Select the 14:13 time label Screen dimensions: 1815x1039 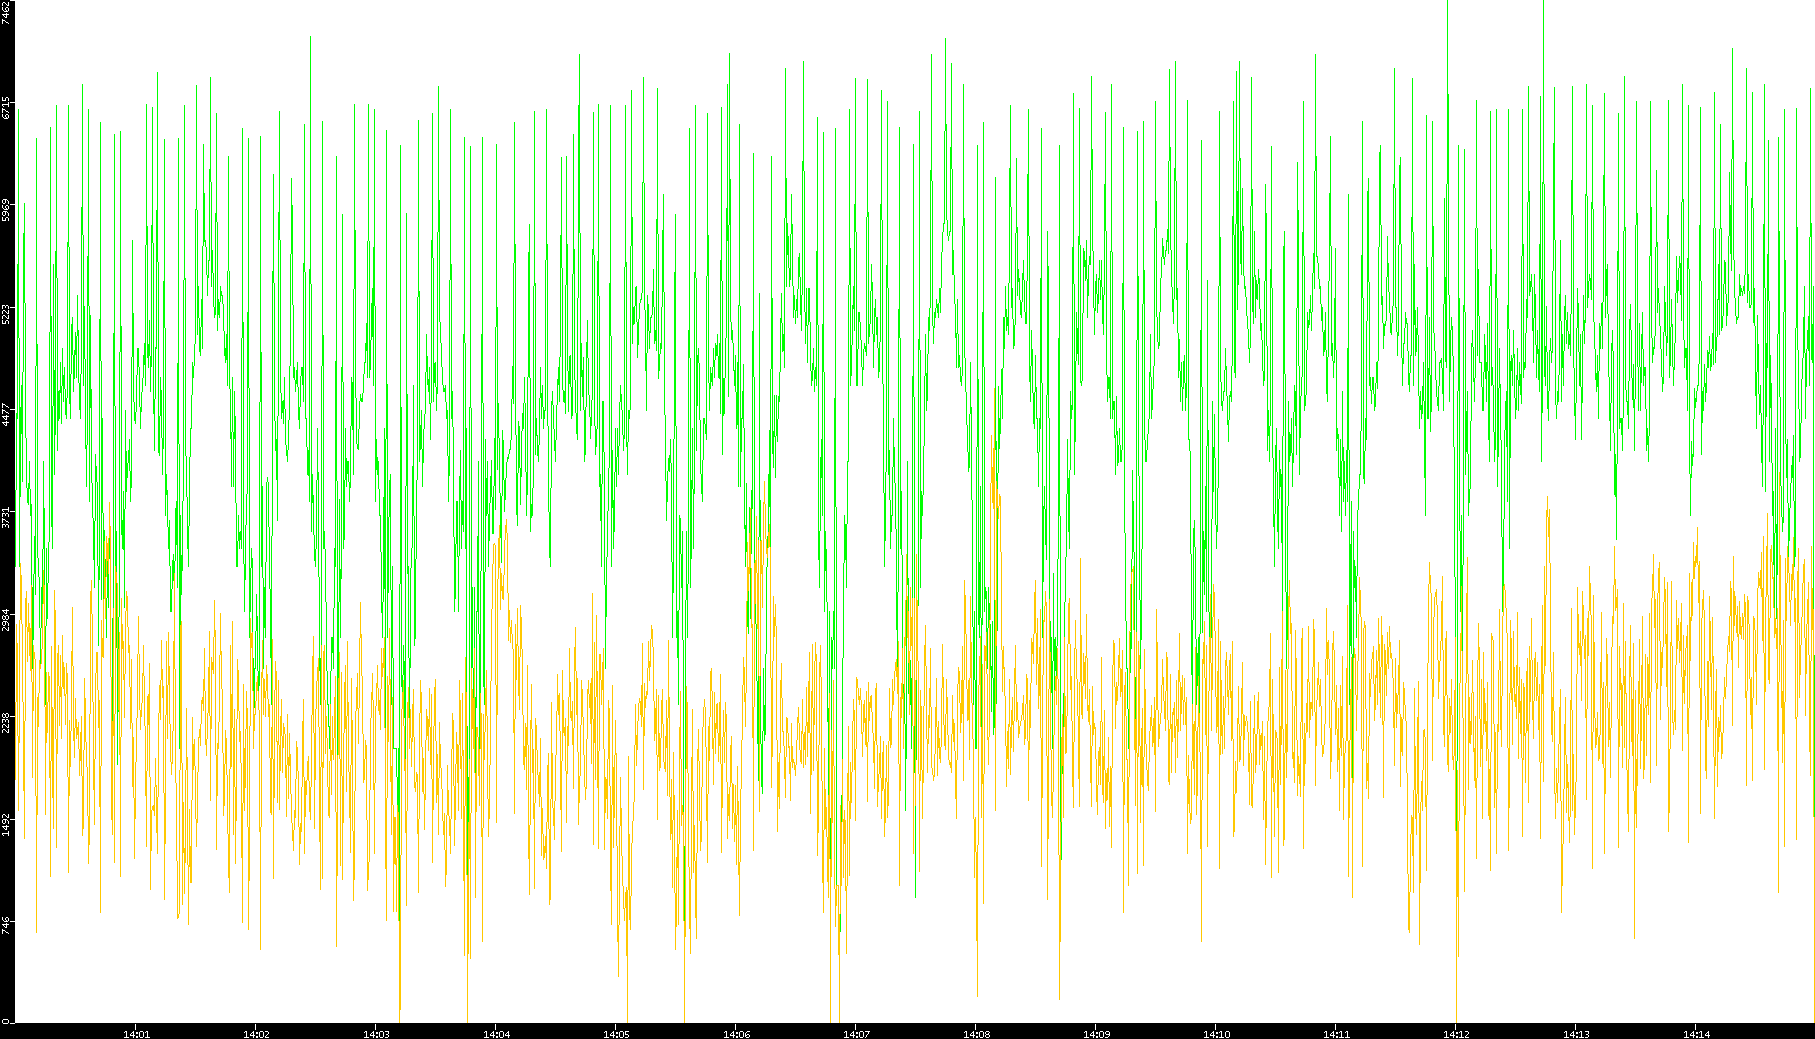(x=1576, y=1033)
